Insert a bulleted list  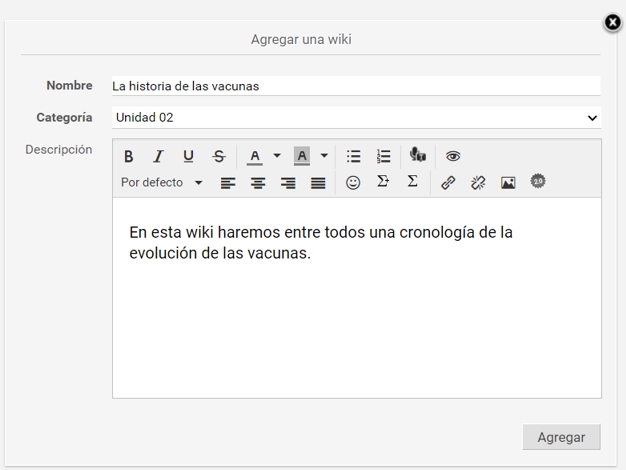(x=353, y=156)
